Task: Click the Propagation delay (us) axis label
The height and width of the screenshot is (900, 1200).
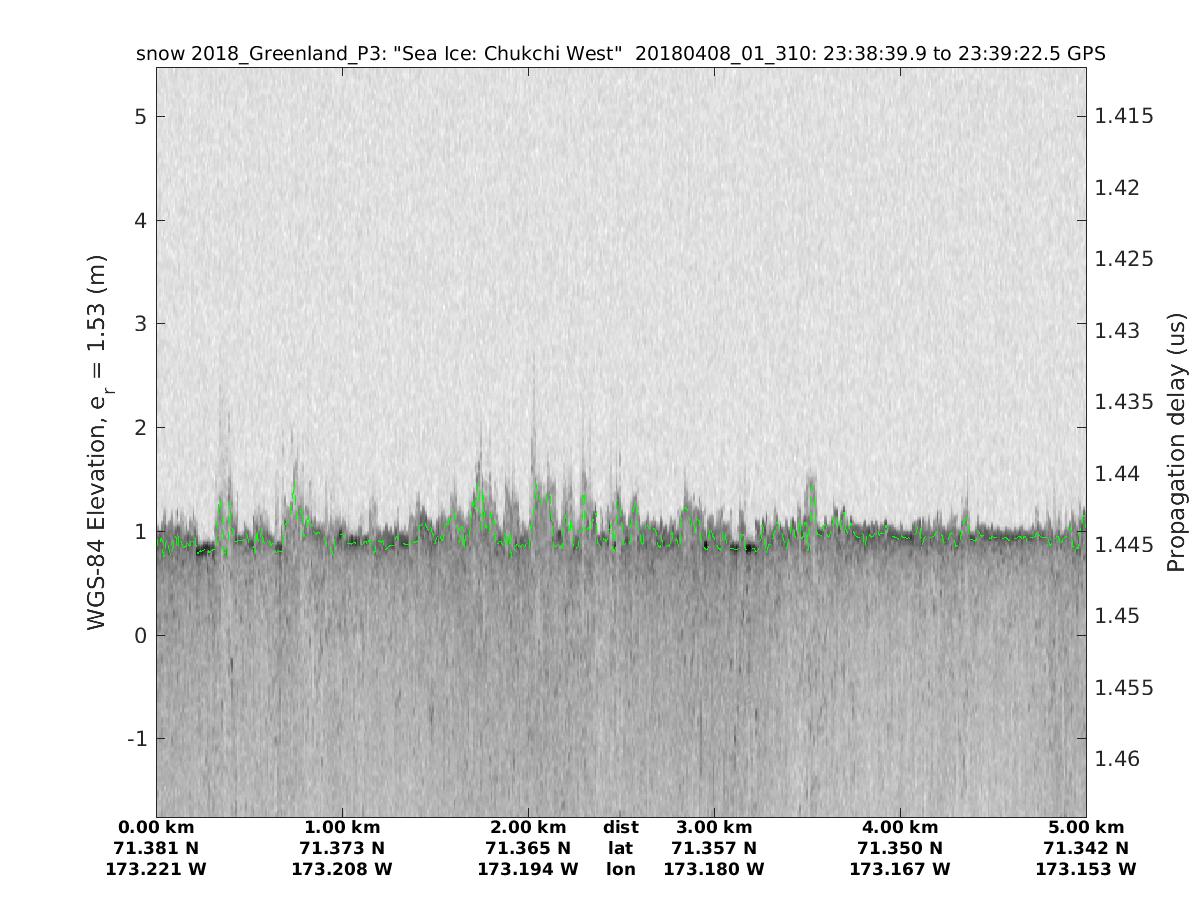Action: (1176, 443)
